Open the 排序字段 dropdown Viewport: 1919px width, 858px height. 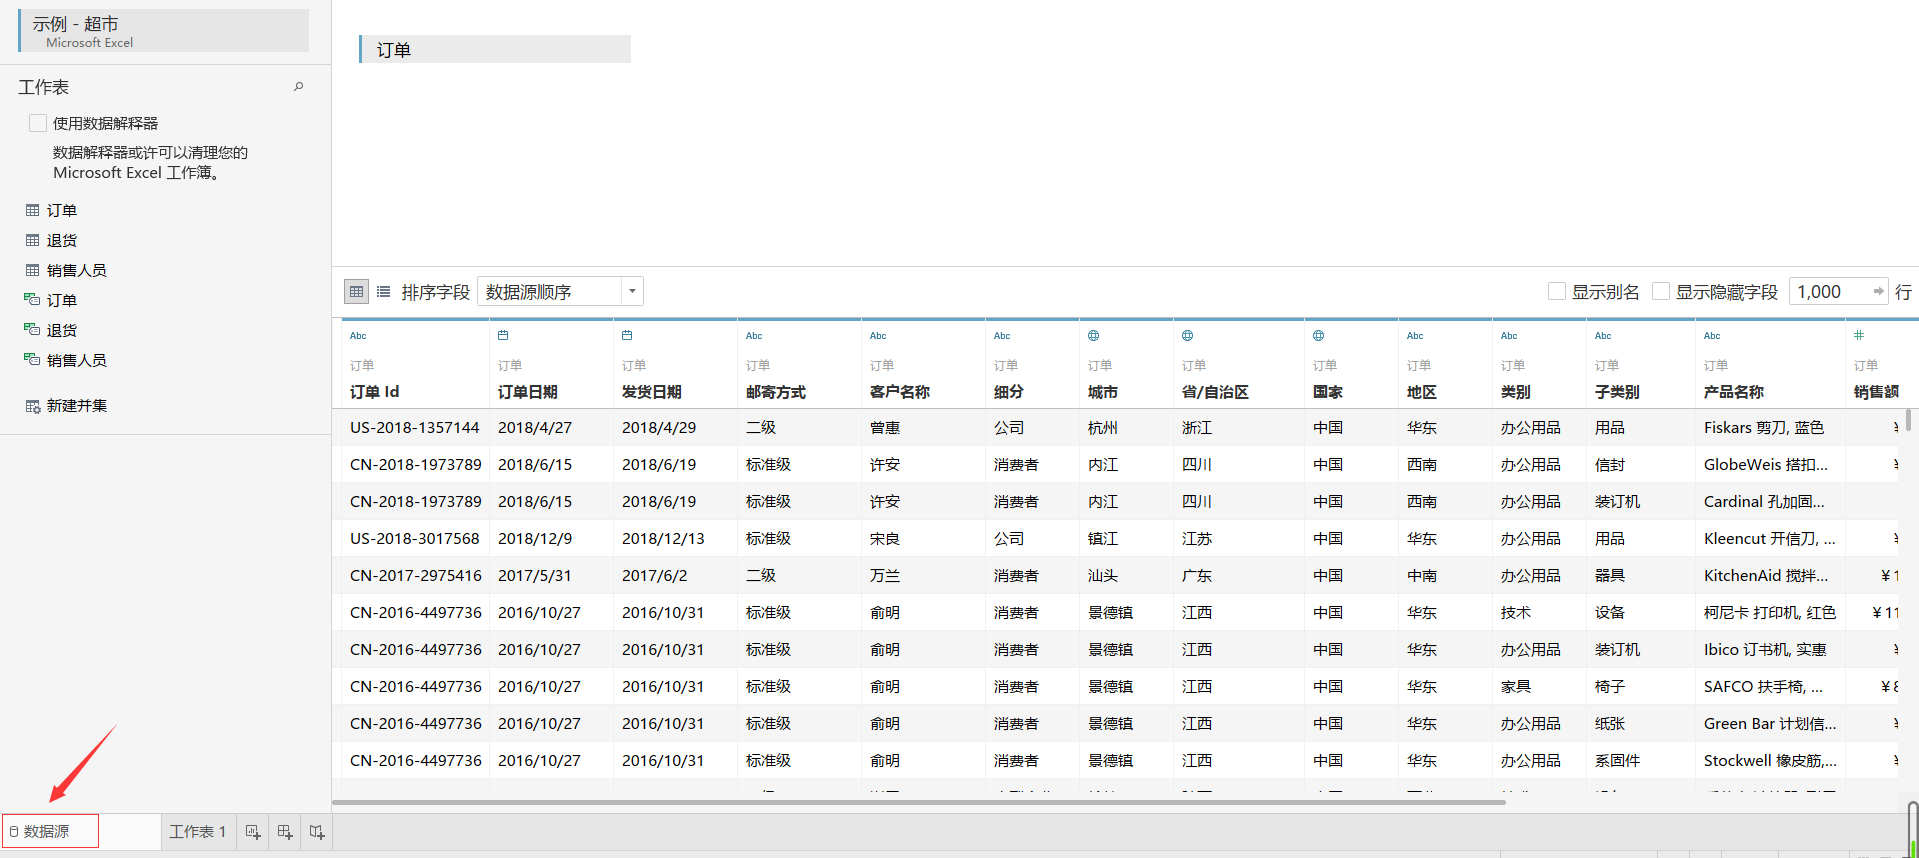(560, 291)
